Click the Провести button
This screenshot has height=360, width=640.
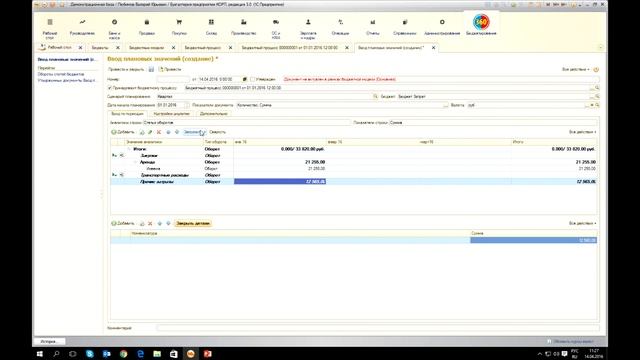point(170,69)
